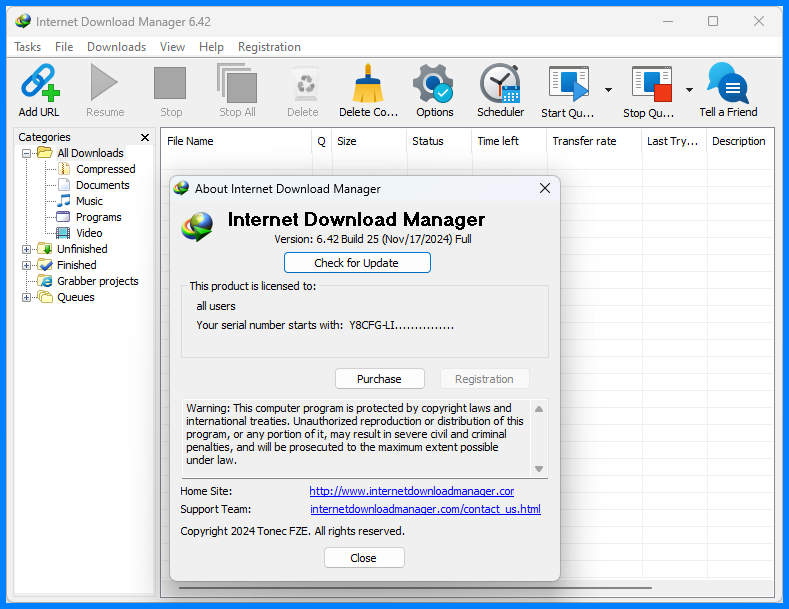Click the Delete Completed broom icon
Viewport: 789px width, 609px height.
368,83
